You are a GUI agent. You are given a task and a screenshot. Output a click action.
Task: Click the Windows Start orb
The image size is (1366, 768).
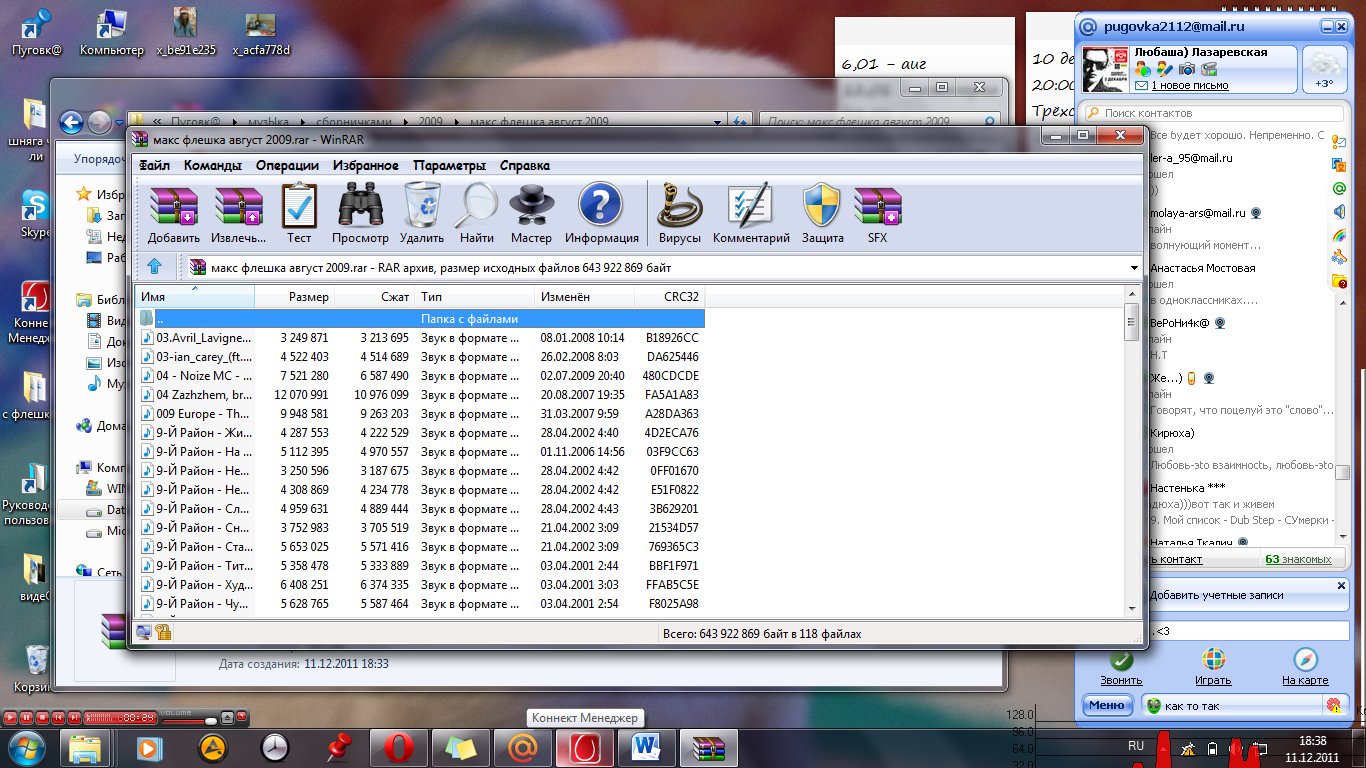27,747
